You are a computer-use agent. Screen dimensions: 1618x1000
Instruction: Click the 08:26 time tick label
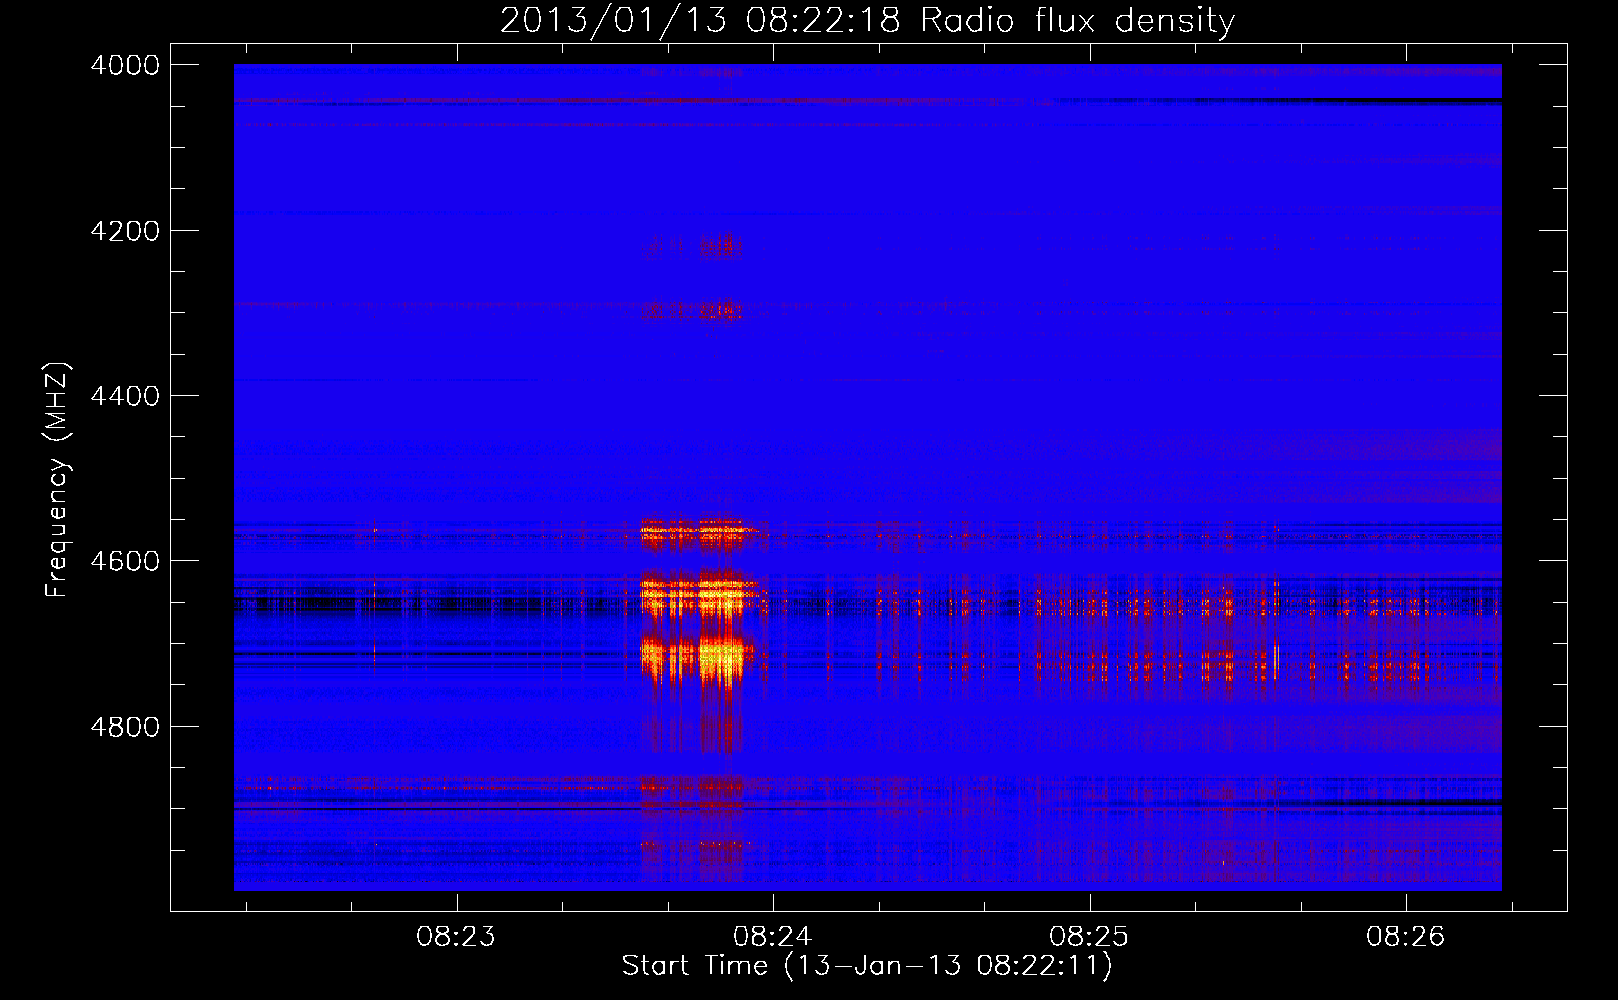pos(1406,937)
